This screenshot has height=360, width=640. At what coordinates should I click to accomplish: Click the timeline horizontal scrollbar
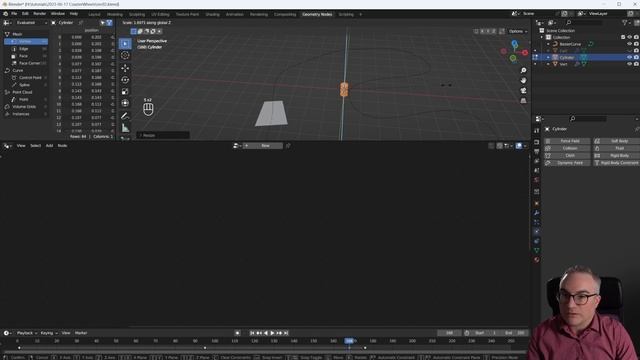[x=265, y=351]
